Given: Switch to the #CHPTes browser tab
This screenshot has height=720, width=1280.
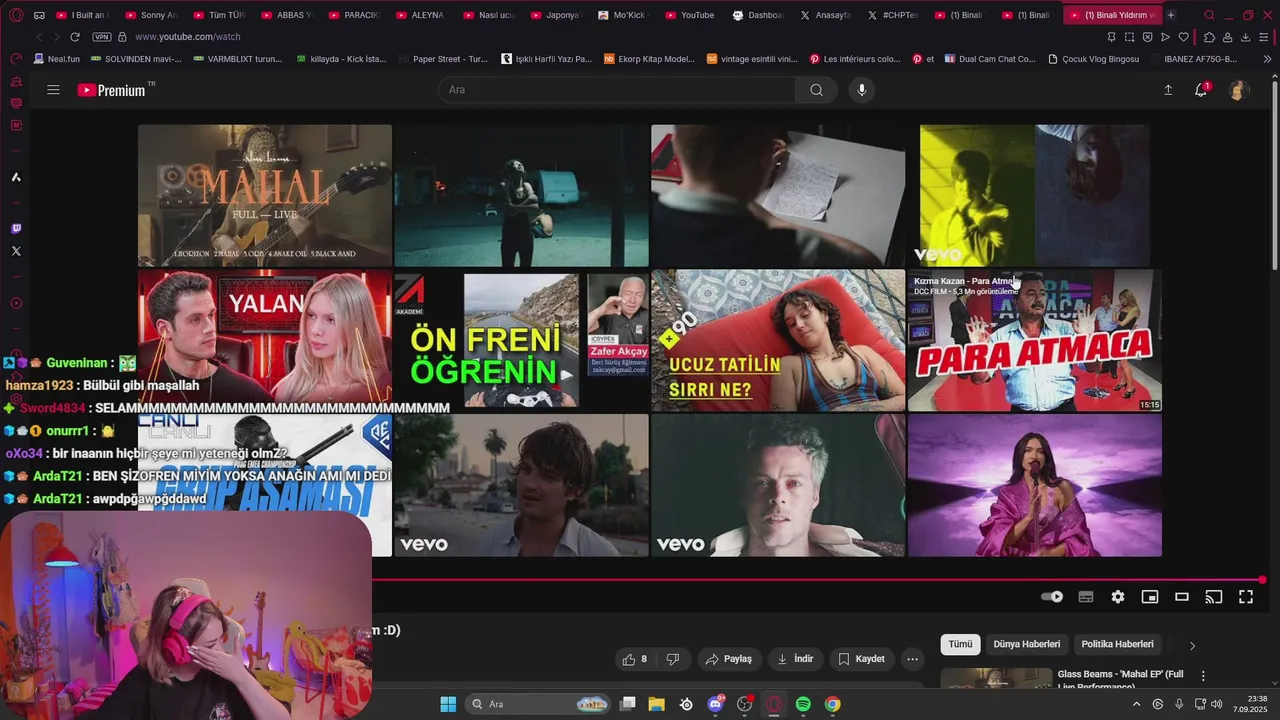Looking at the screenshot, I should pos(893,15).
